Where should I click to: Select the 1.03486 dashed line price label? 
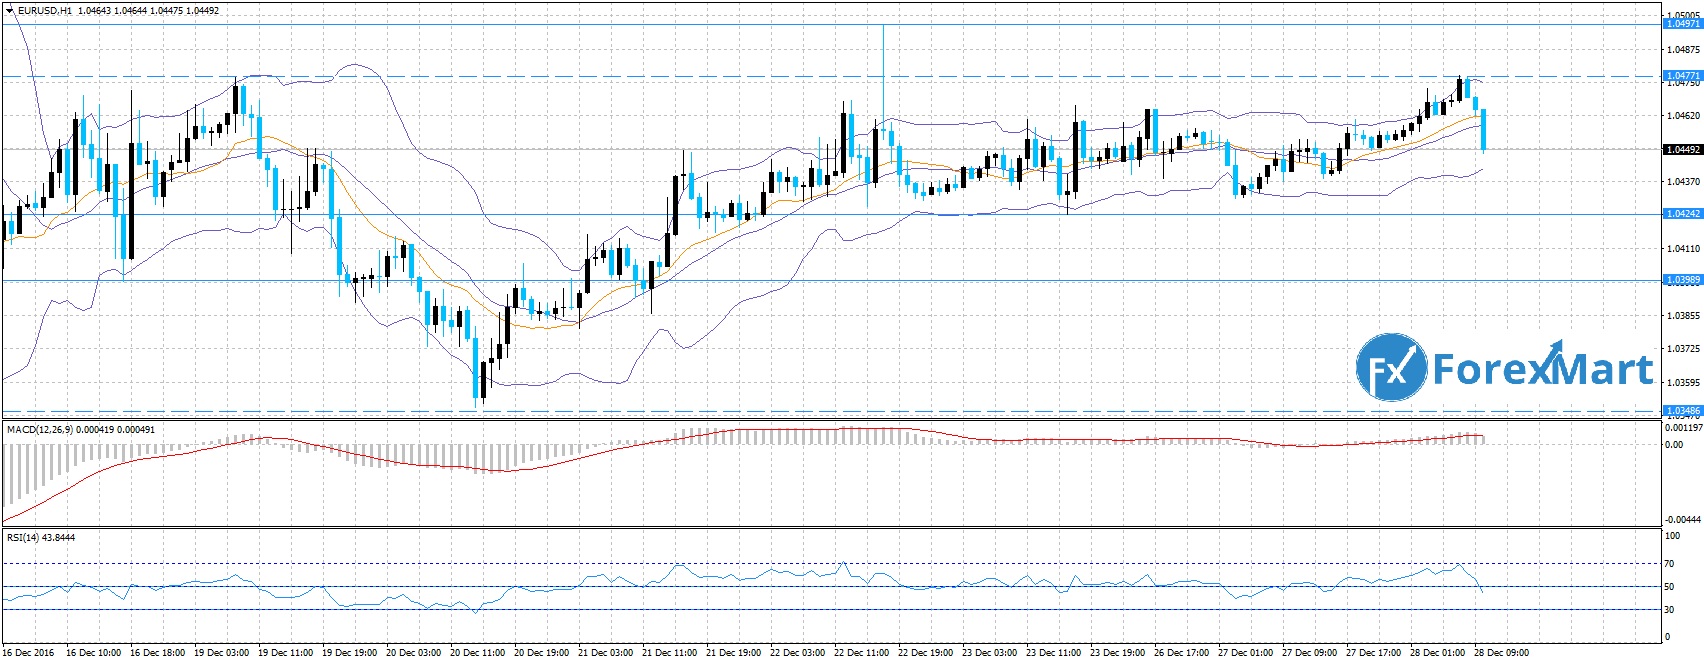(x=1682, y=410)
